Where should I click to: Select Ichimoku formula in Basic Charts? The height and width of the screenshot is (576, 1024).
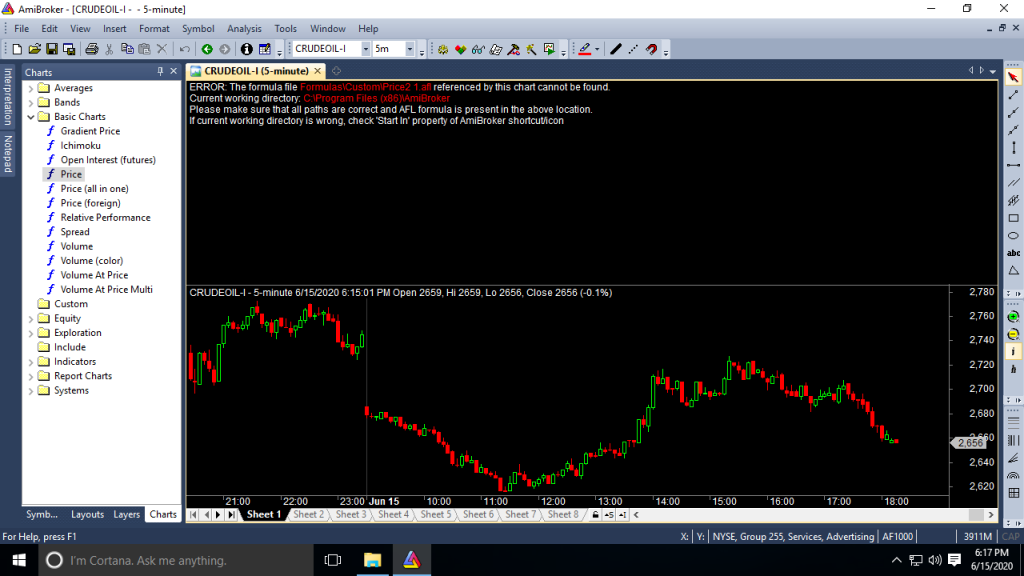[x=80, y=146]
